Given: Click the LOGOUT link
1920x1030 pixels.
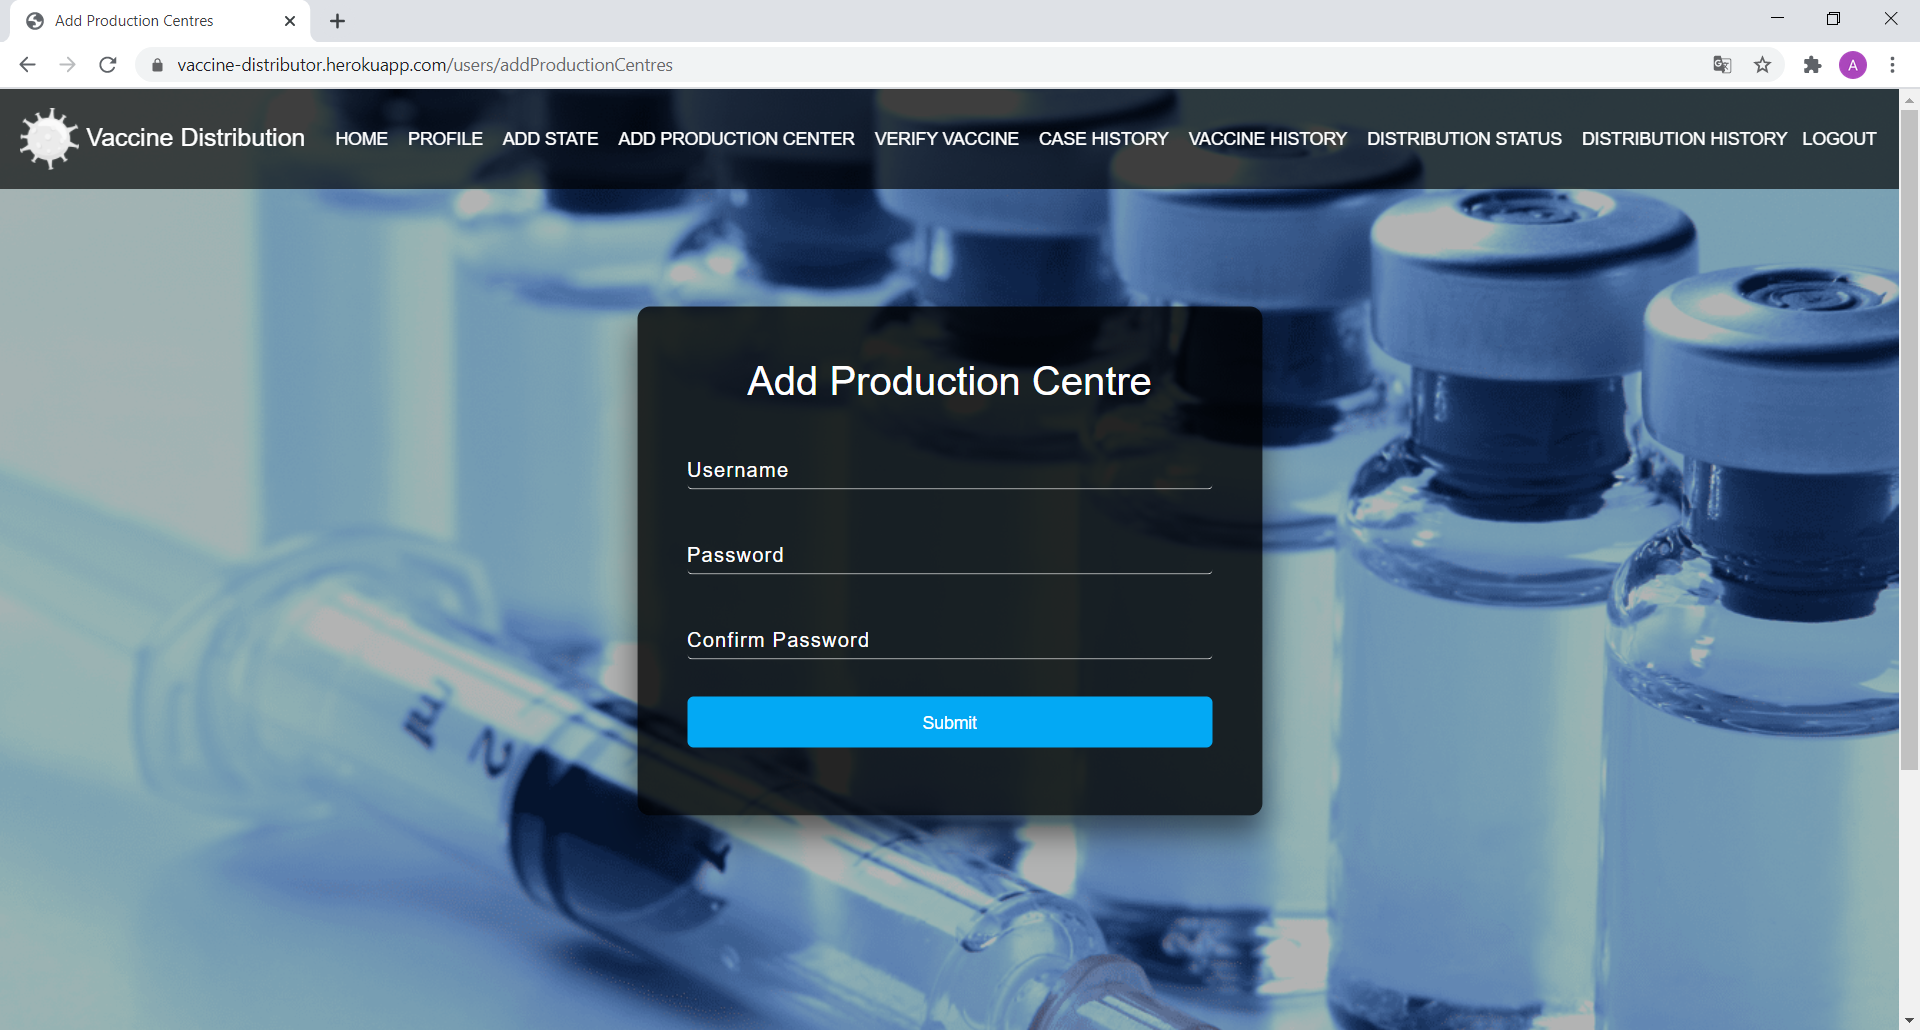Looking at the screenshot, I should point(1839,139).
